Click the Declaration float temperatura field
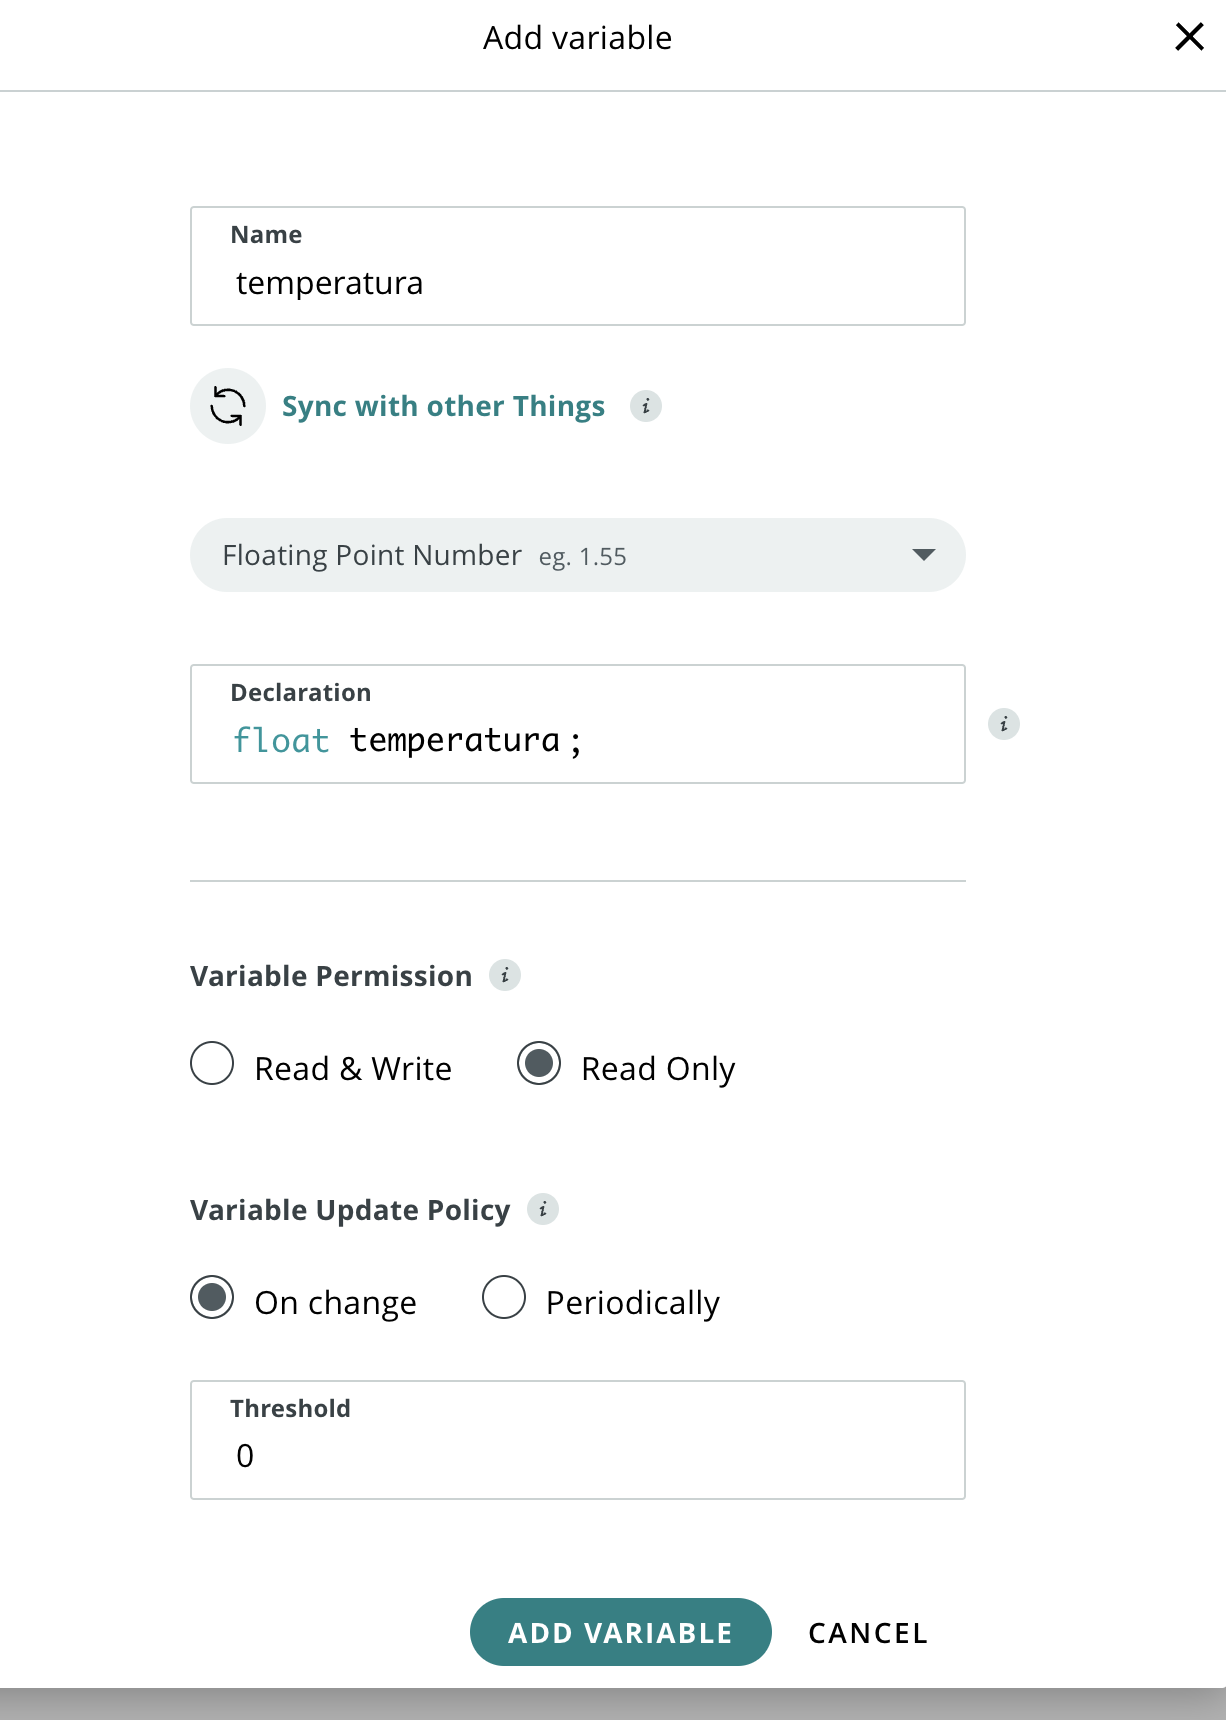1226x1720 pixels. [x=578, y=724]
